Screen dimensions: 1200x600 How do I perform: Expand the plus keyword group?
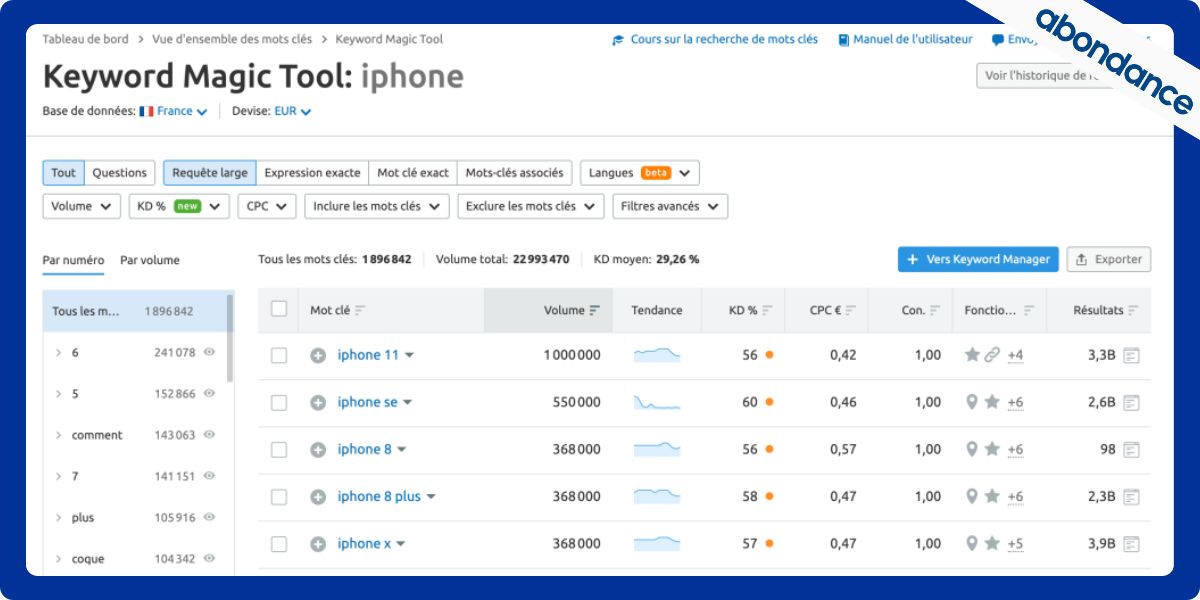pos(59,518)
